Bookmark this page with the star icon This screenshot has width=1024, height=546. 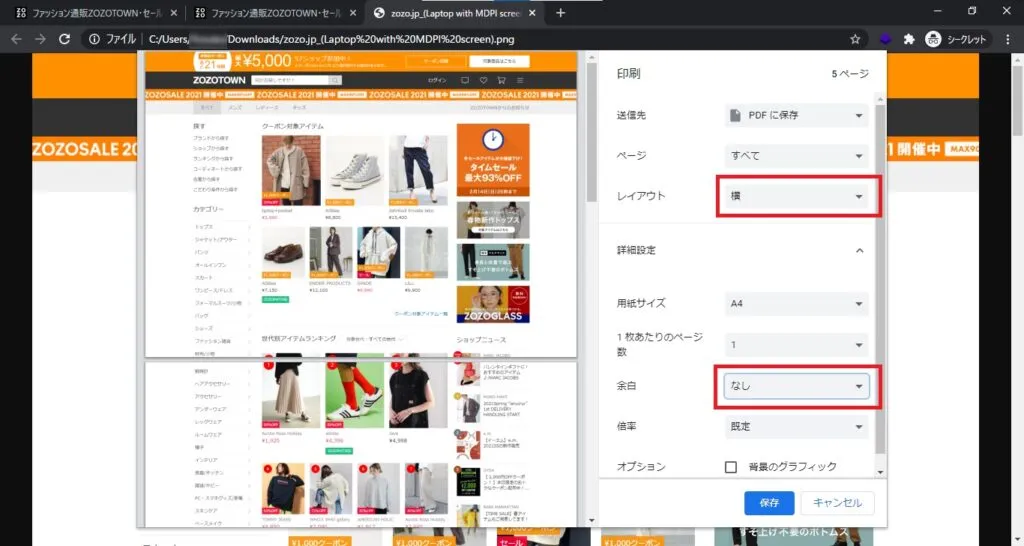point(855,39)
